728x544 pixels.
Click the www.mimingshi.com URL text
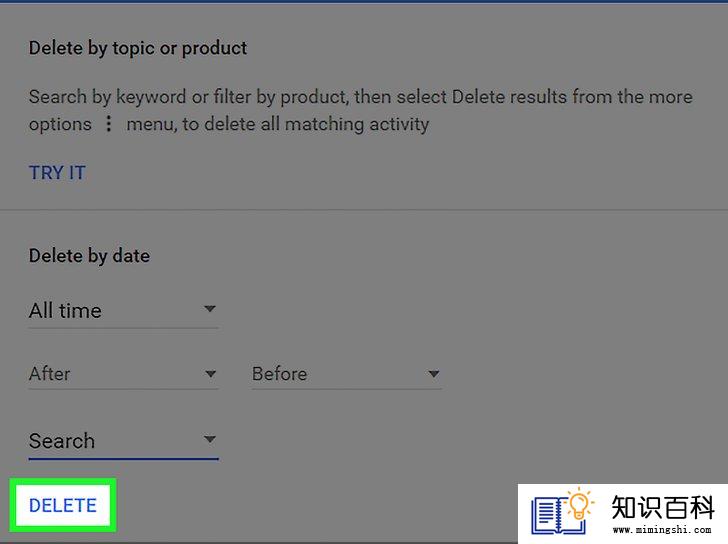pyautogui.click(x=662, y=530)
